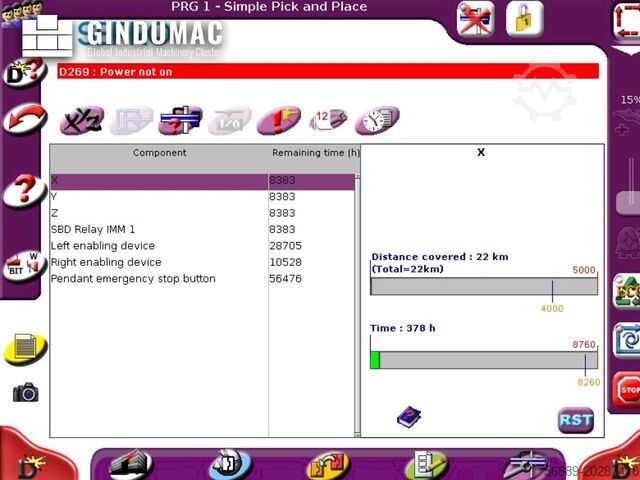Open the yellow notepad document icon
The width and height of the screenshot is (640, 480).
26,347
